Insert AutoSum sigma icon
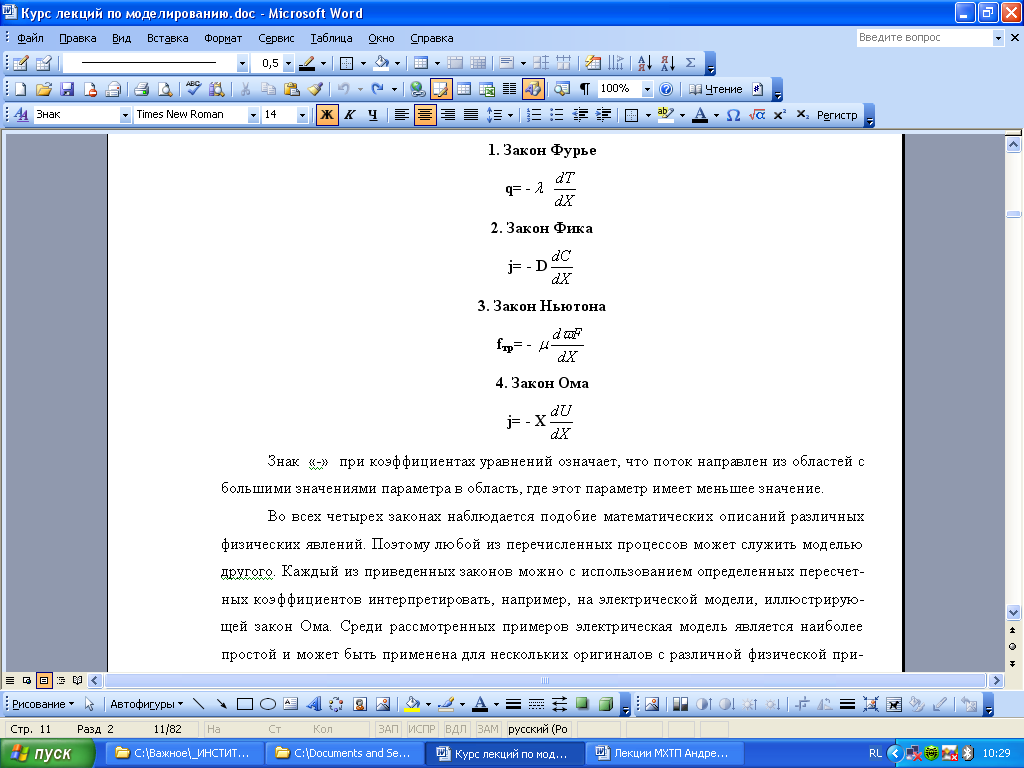This screenshot has height=768, width=1024. coord(690,63)
